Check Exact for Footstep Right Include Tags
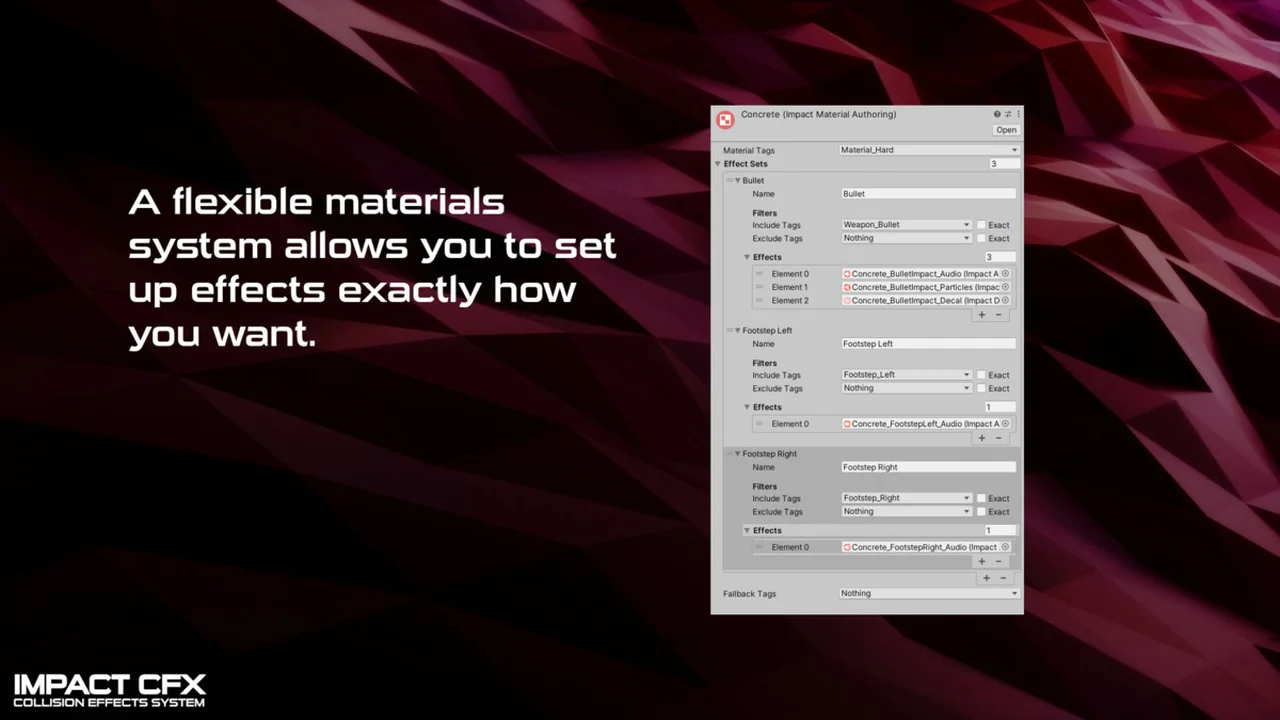Screen dimensions: 1280x720 pos(981,498)
